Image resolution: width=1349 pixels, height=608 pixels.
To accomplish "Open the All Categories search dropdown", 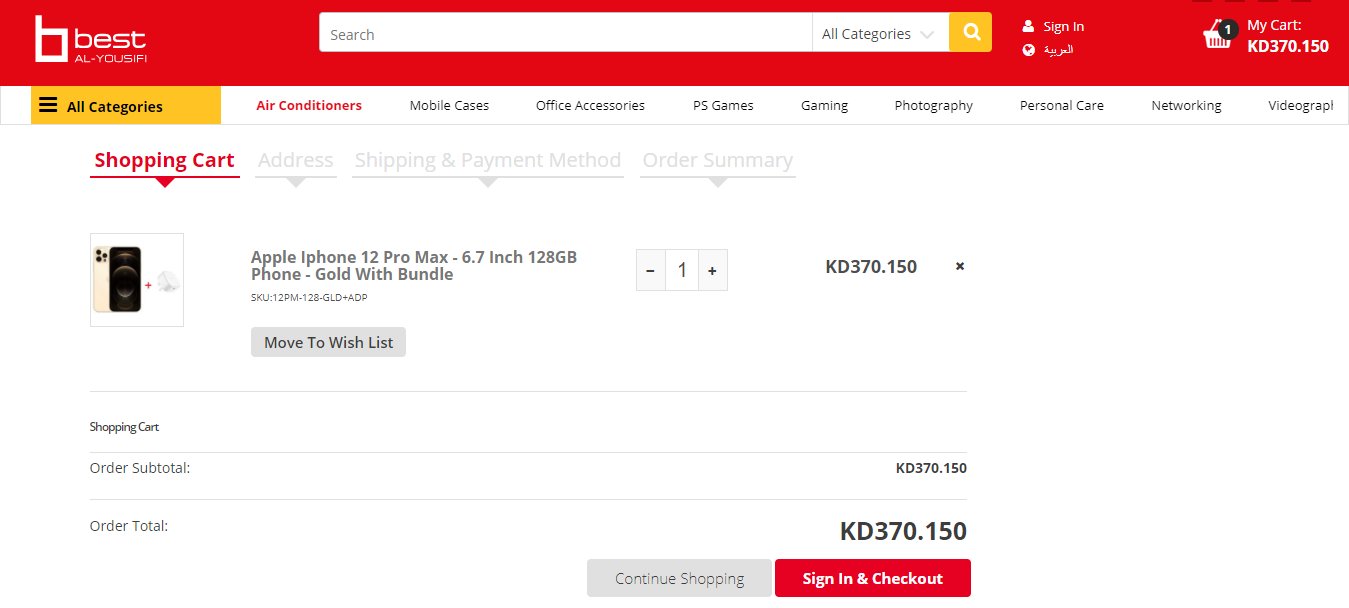I will pyautogui.click(x=879, y=34).
